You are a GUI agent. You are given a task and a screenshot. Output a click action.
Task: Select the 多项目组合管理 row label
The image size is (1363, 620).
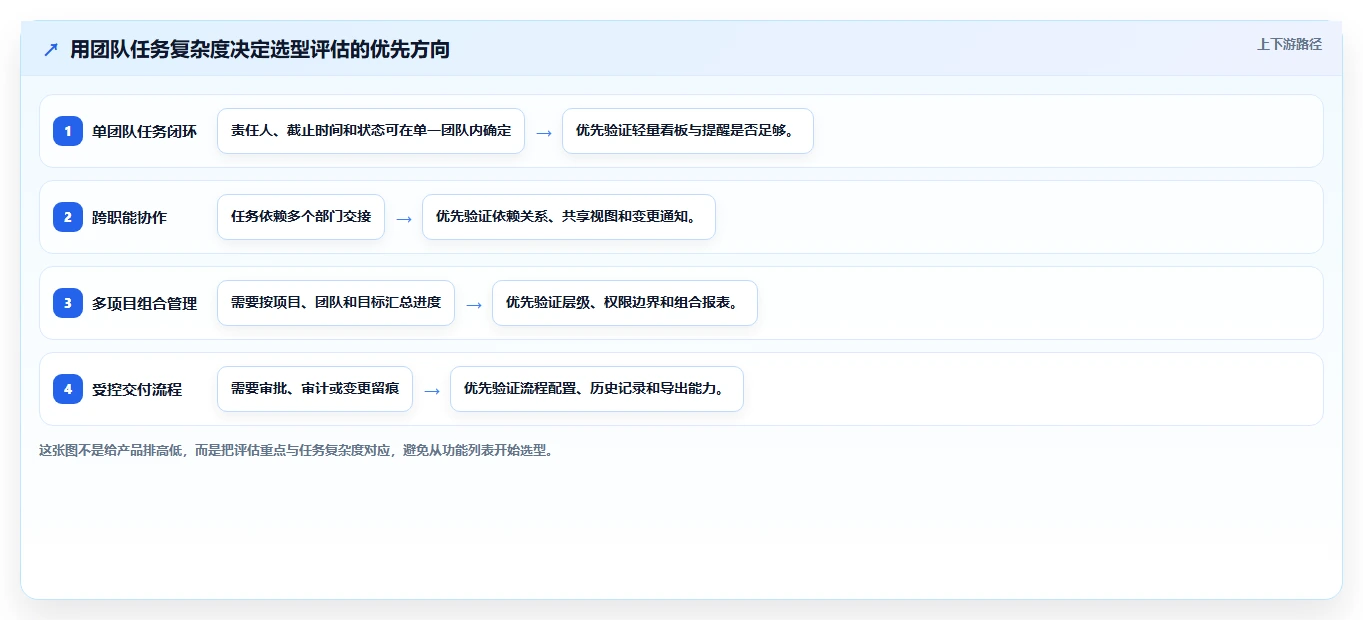click(144, 303)
